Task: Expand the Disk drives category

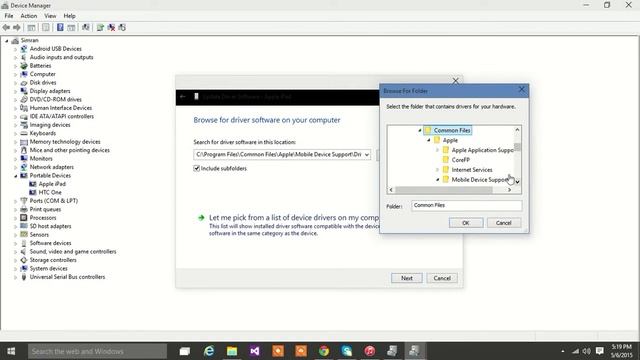Action: 16,83
